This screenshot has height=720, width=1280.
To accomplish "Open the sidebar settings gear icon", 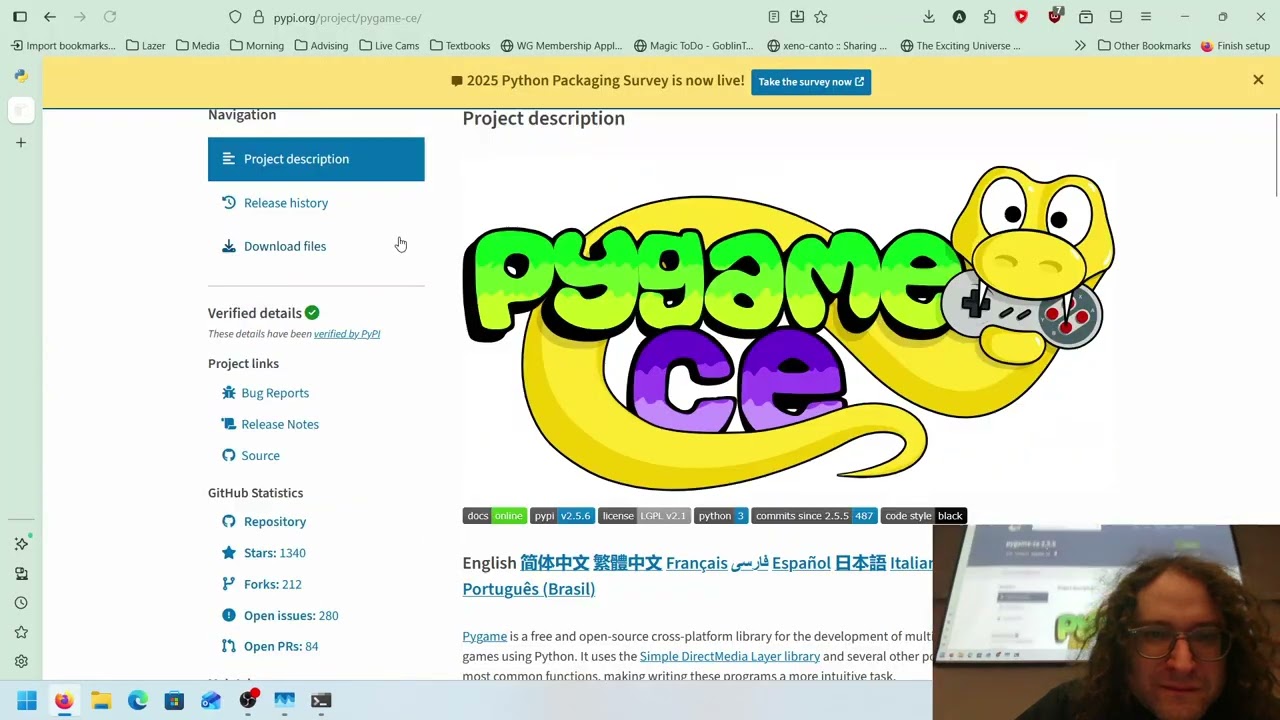I will 21,661.
